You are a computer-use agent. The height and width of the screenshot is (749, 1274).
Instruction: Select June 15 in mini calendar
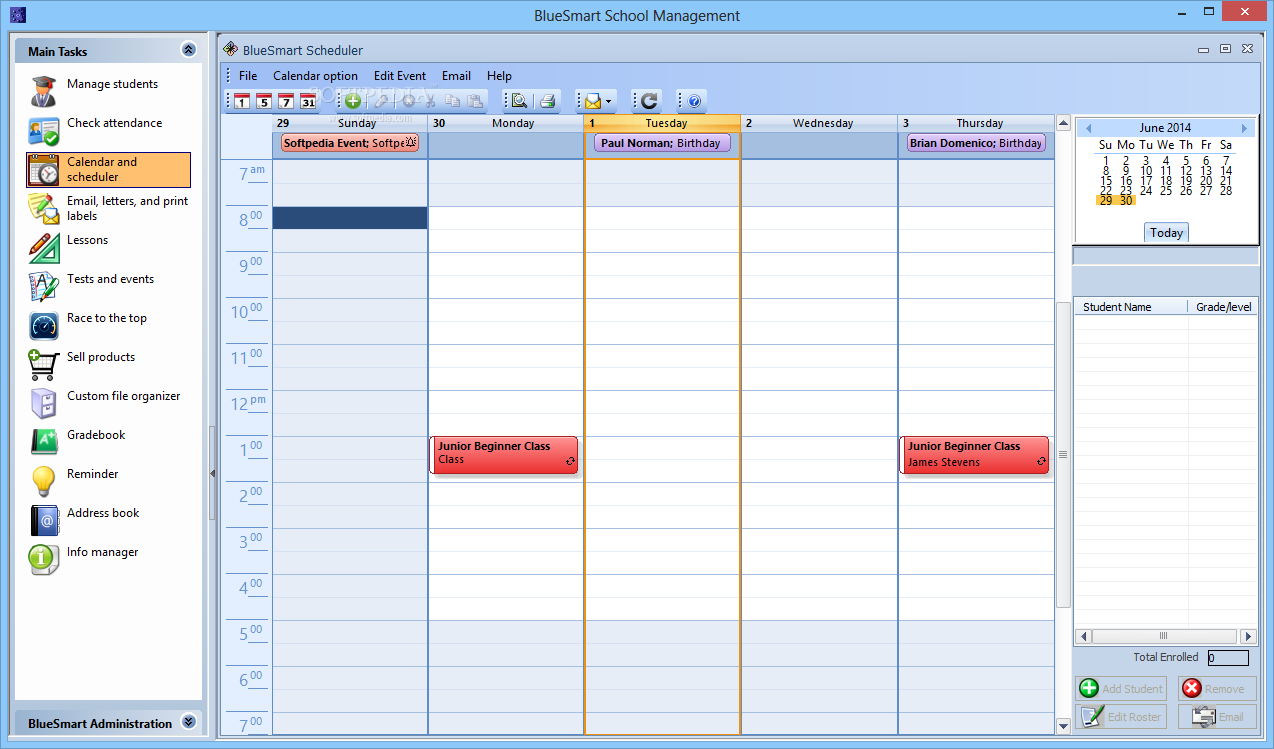tap(1106, 181)
